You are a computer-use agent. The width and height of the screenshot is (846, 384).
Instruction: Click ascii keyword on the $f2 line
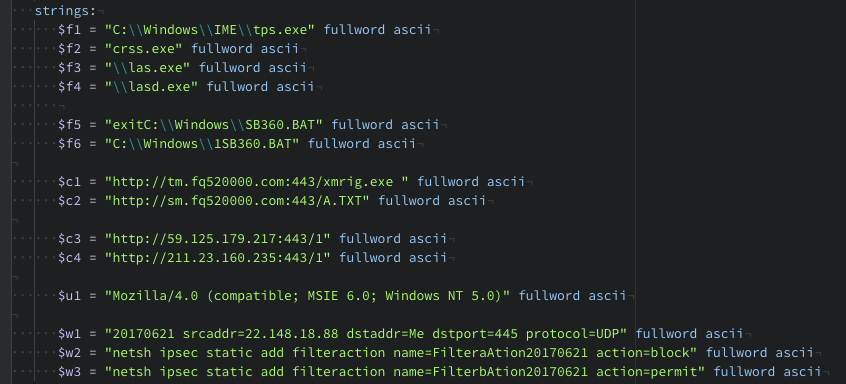click(279, 49)
